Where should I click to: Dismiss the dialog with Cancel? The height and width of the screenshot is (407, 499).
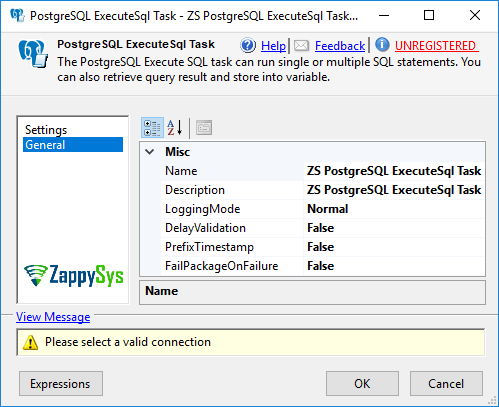point(446,384)
